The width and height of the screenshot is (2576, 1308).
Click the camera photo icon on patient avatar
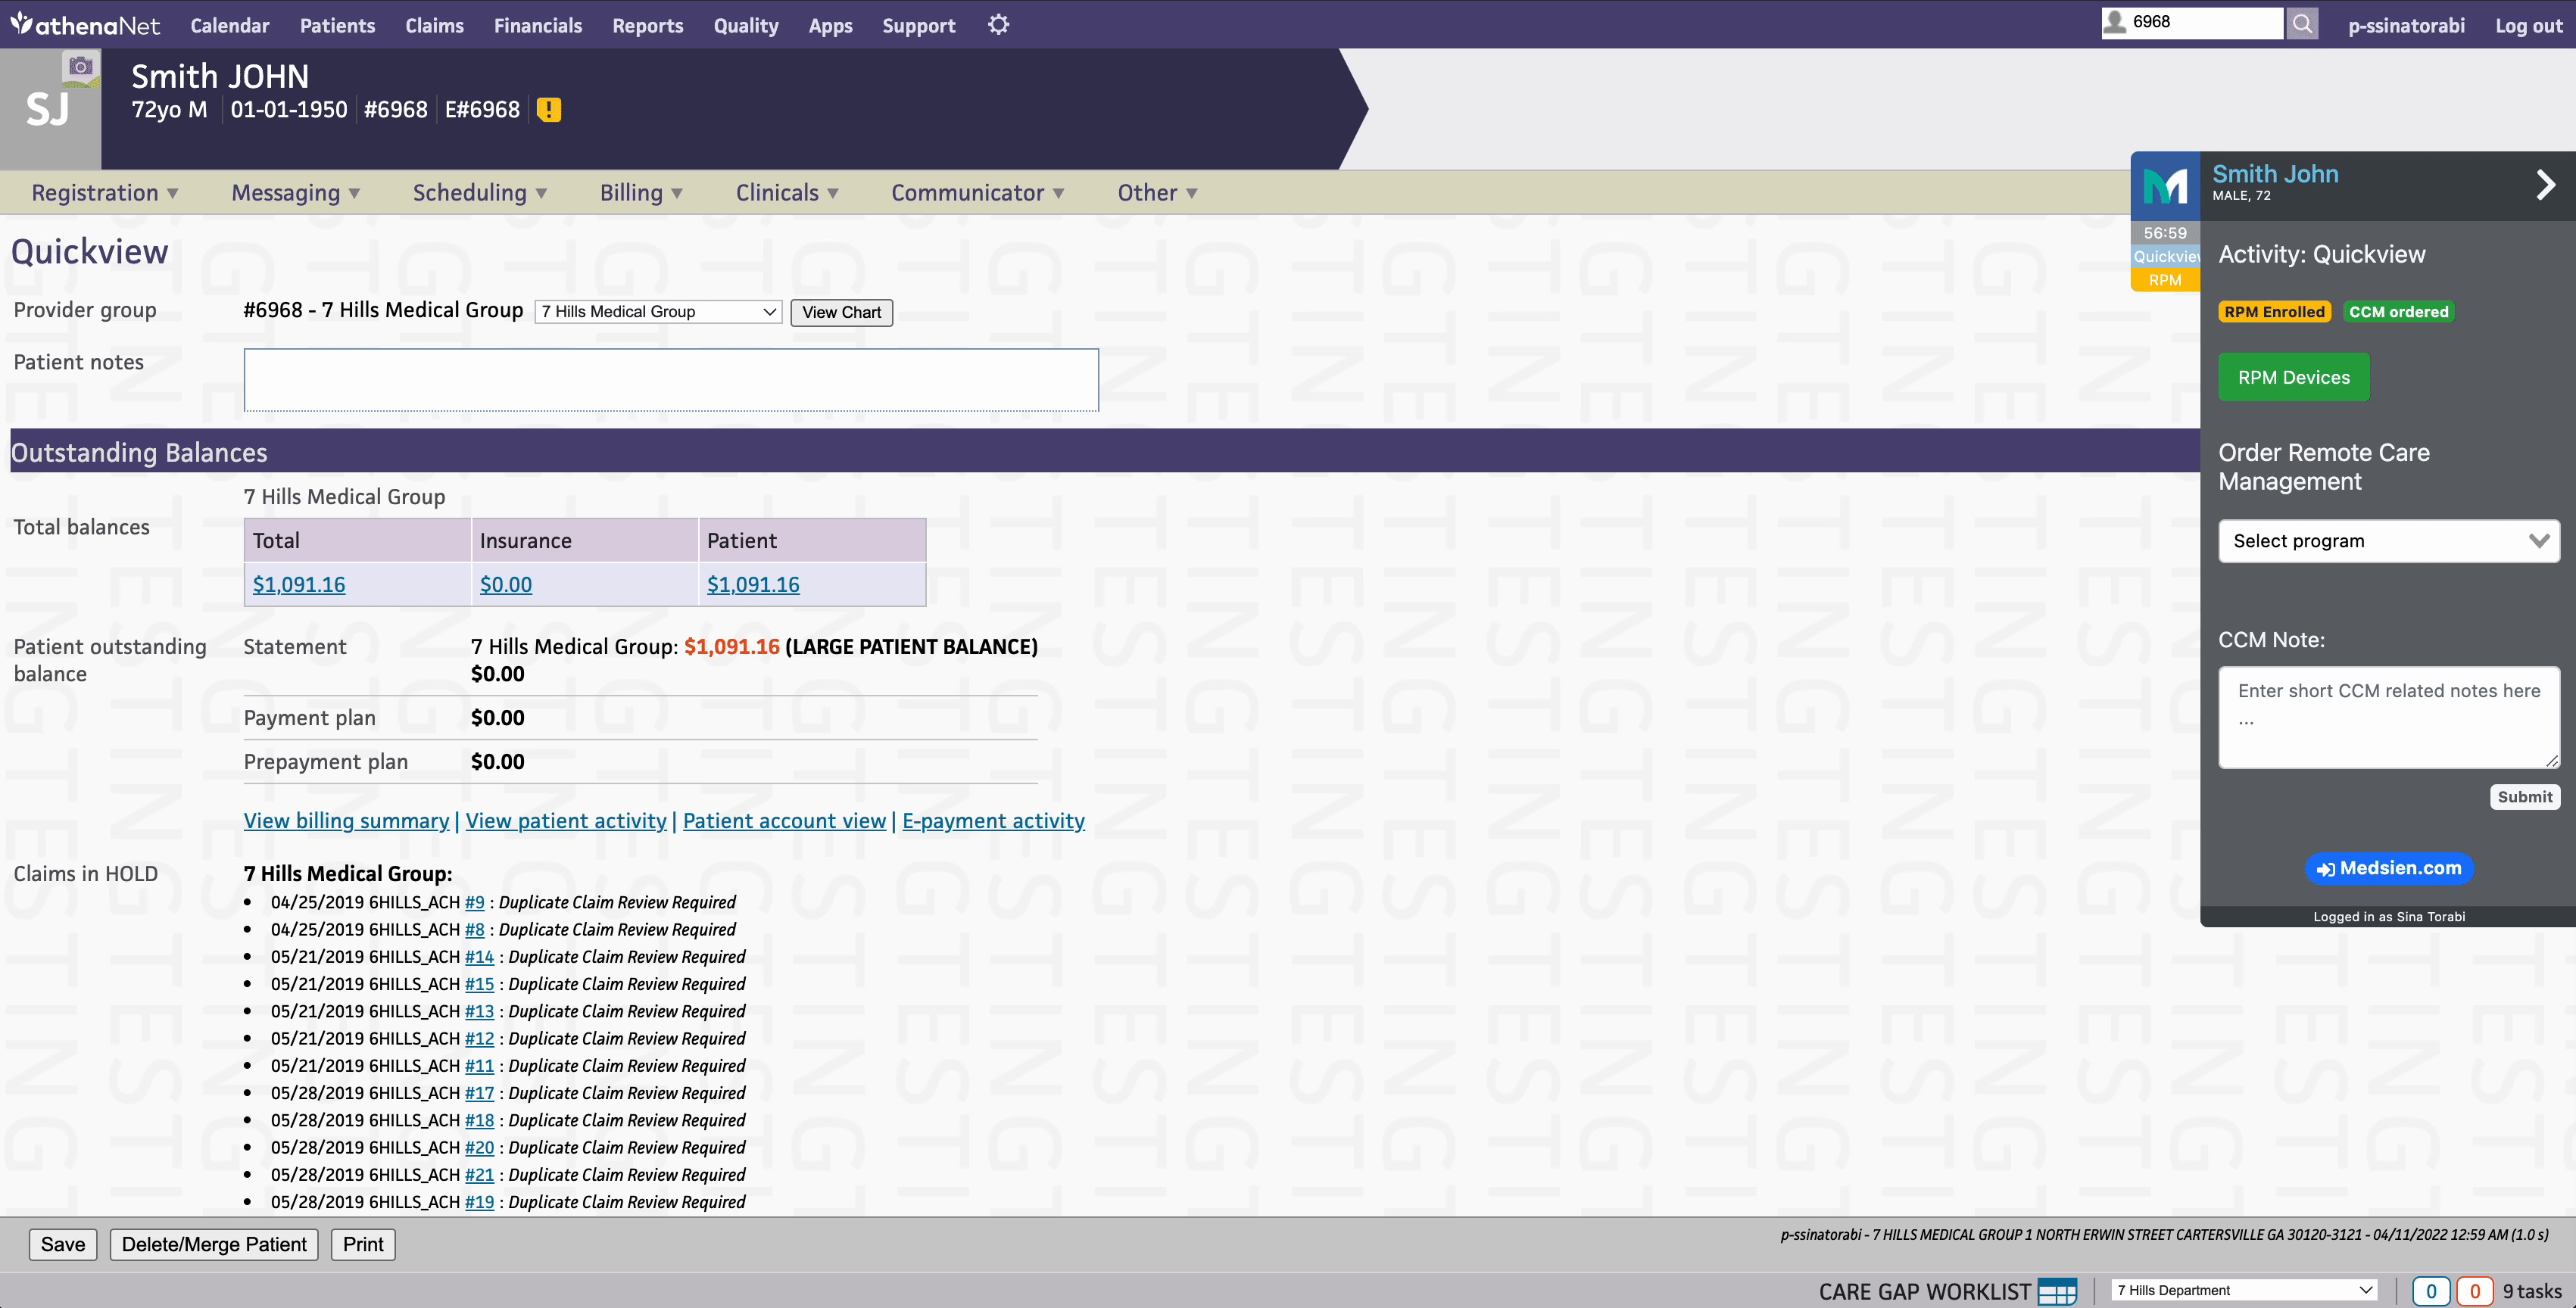[80, 67]
